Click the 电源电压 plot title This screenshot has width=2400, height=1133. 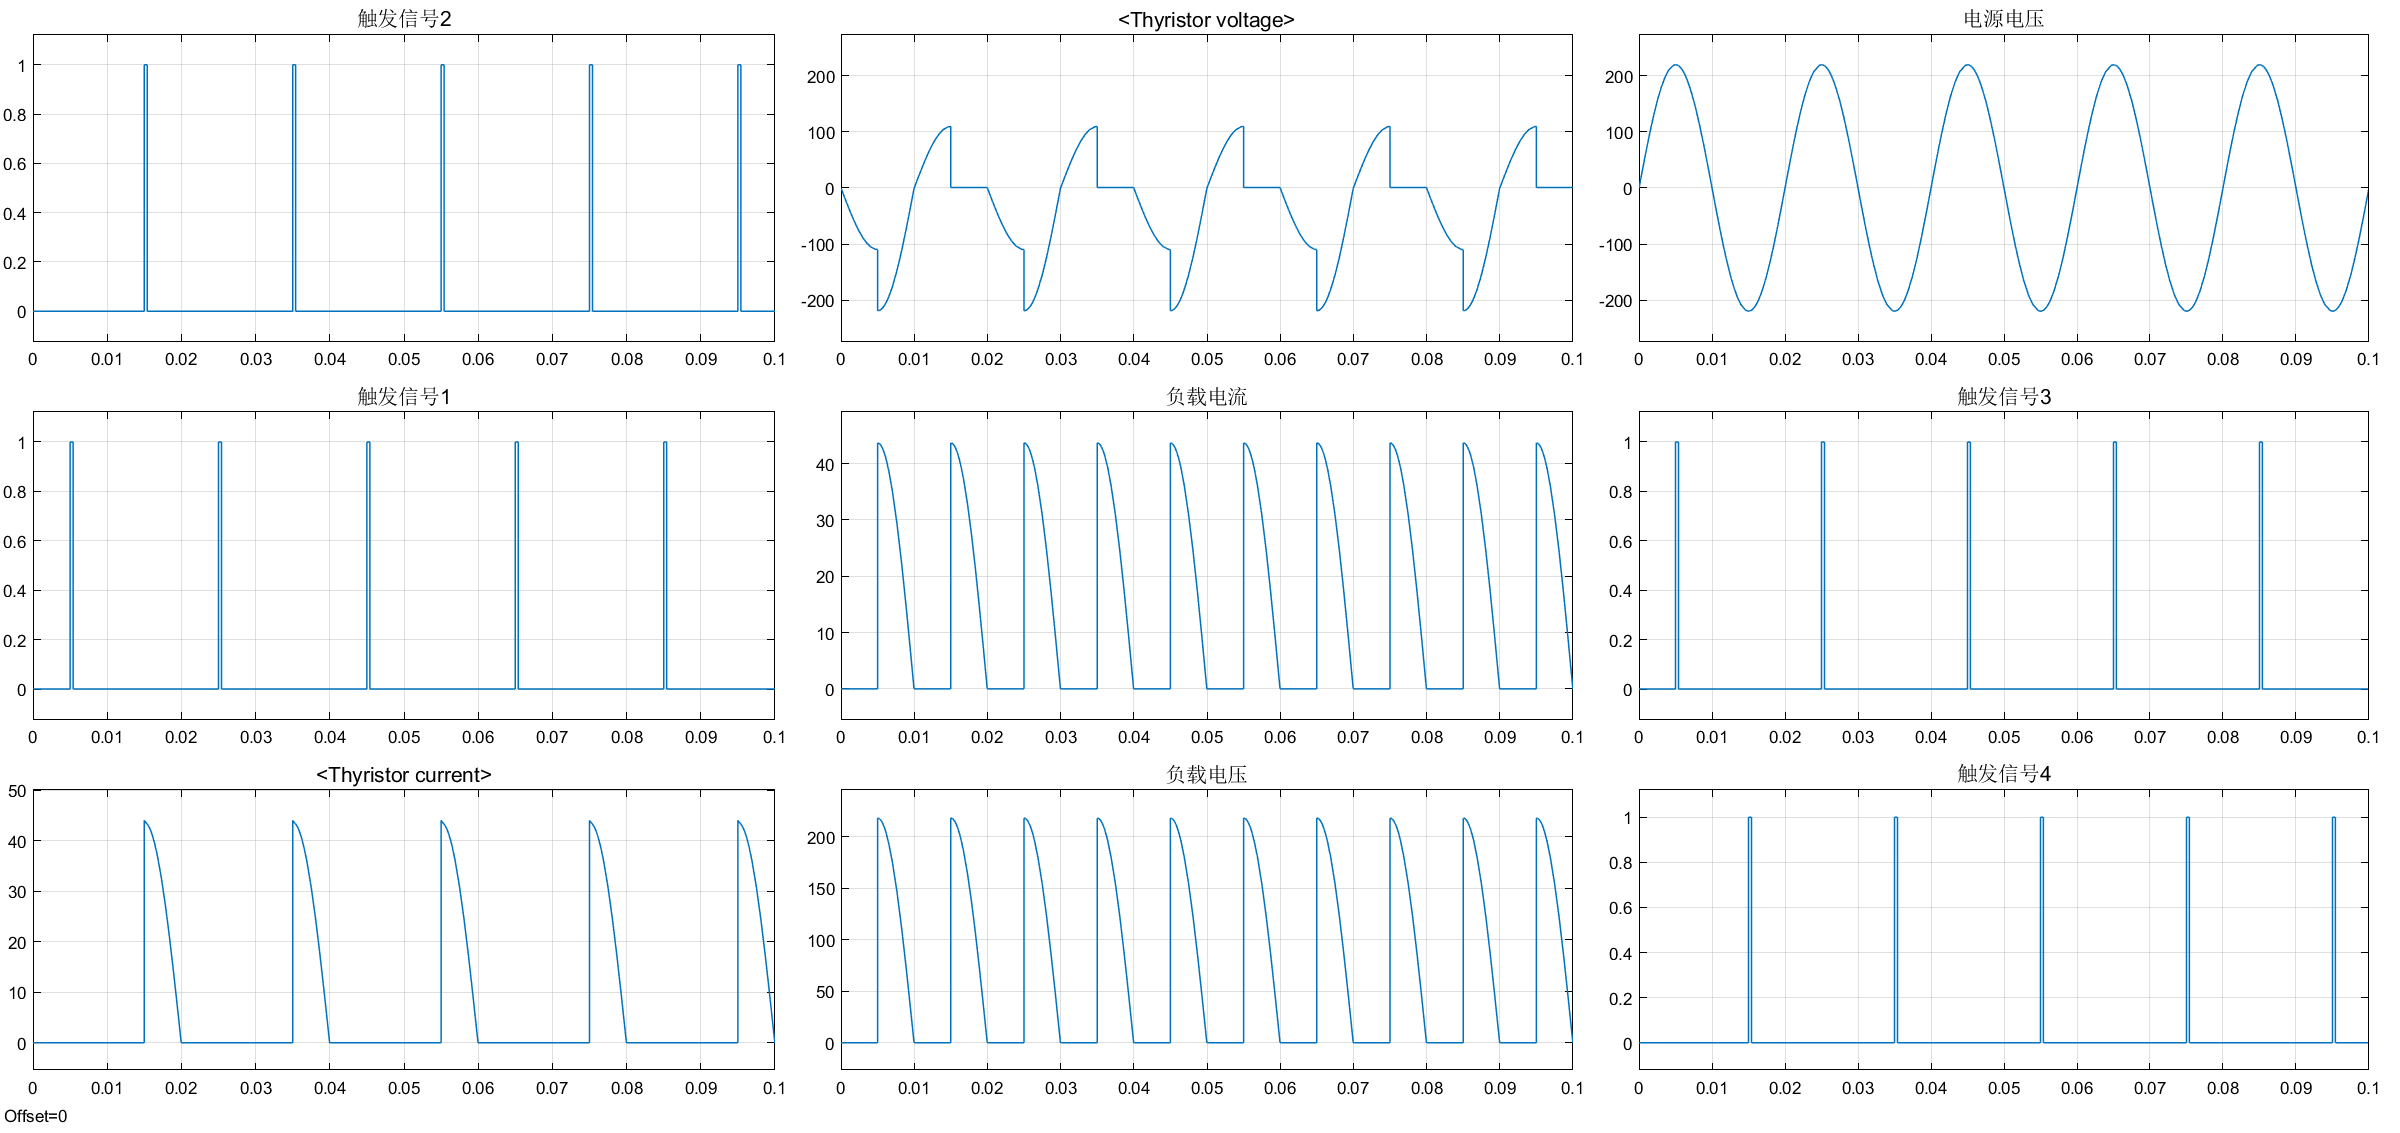click(x=2002, y=19)
